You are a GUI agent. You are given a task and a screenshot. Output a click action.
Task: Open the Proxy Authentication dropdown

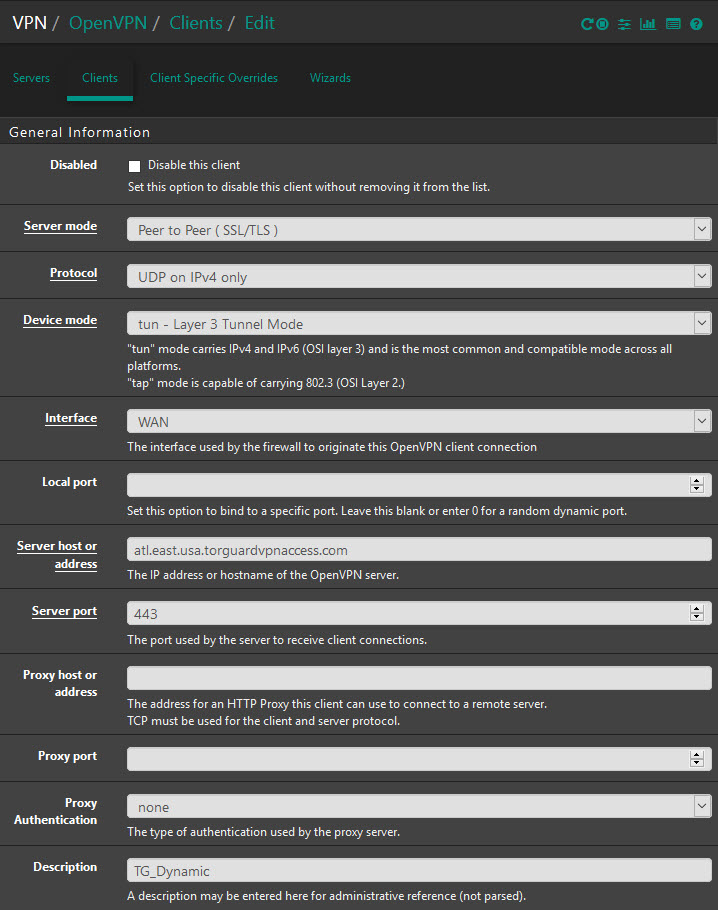419,806
